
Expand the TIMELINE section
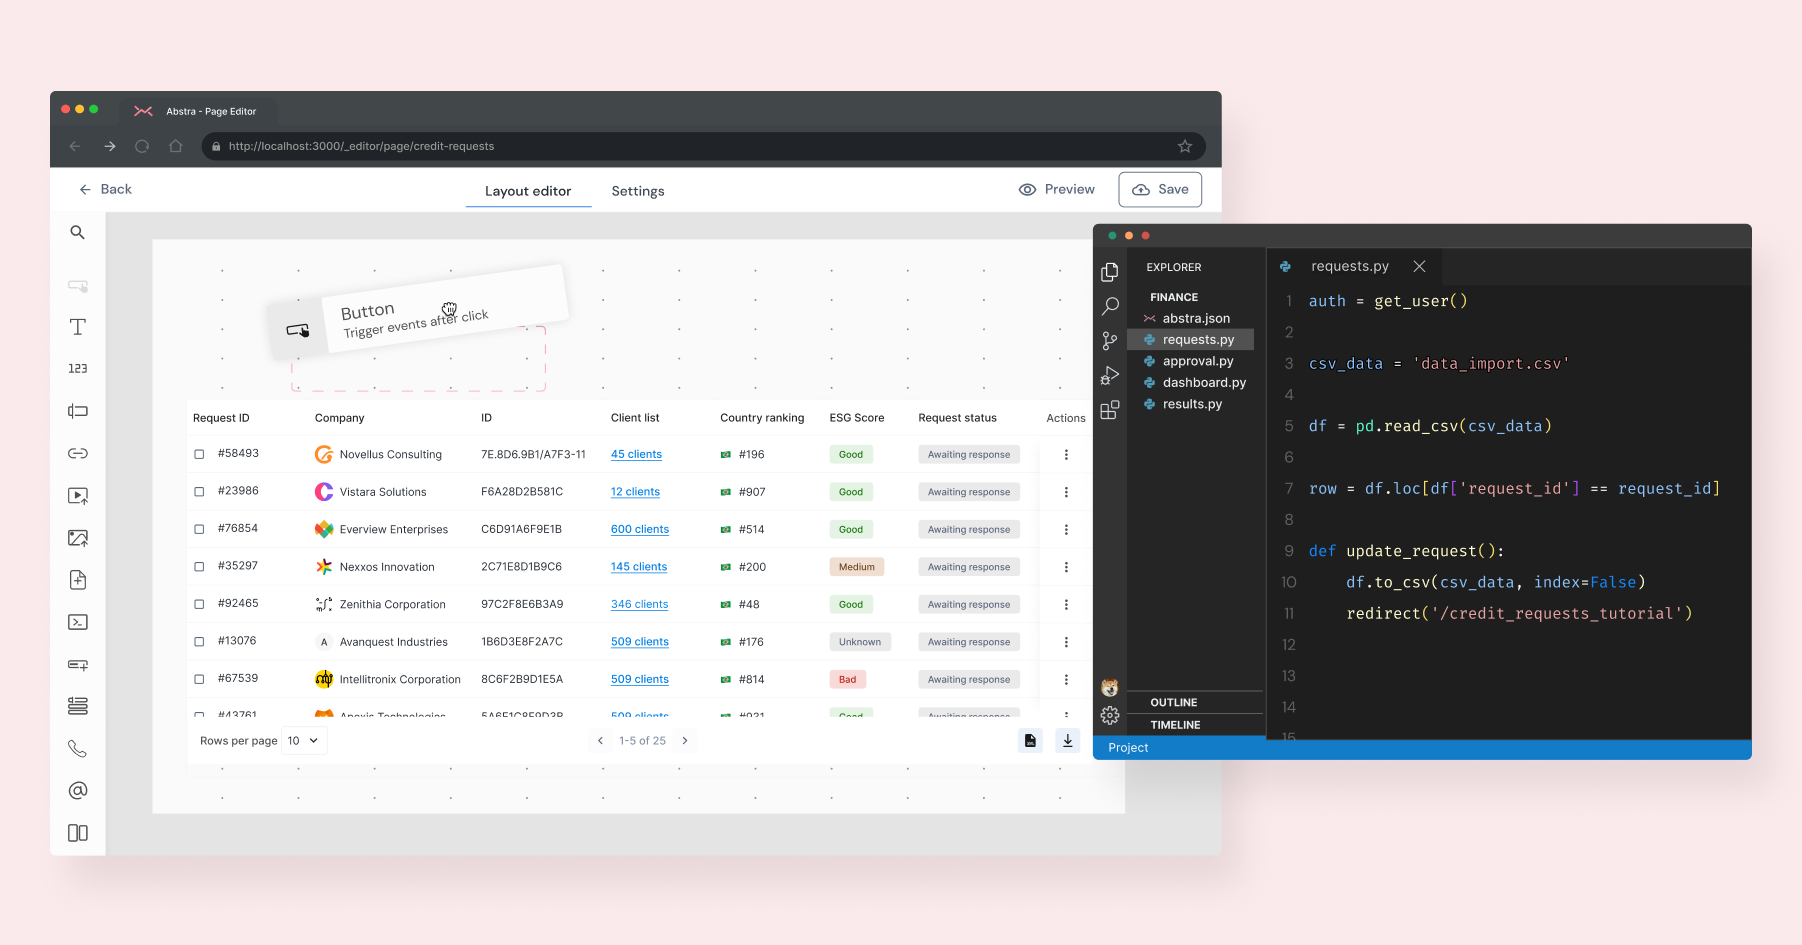click(1174, 725)
